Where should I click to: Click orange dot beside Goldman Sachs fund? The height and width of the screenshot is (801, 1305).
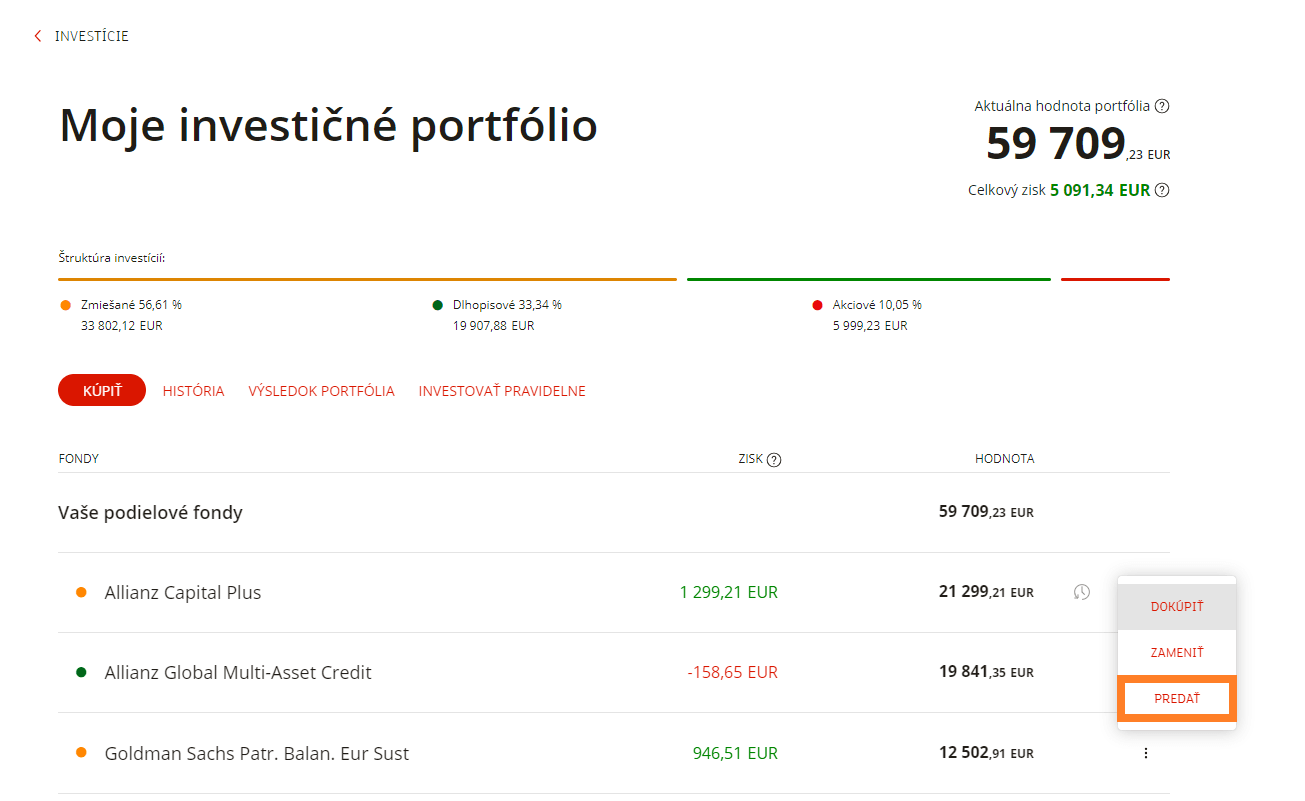(81, 753)
